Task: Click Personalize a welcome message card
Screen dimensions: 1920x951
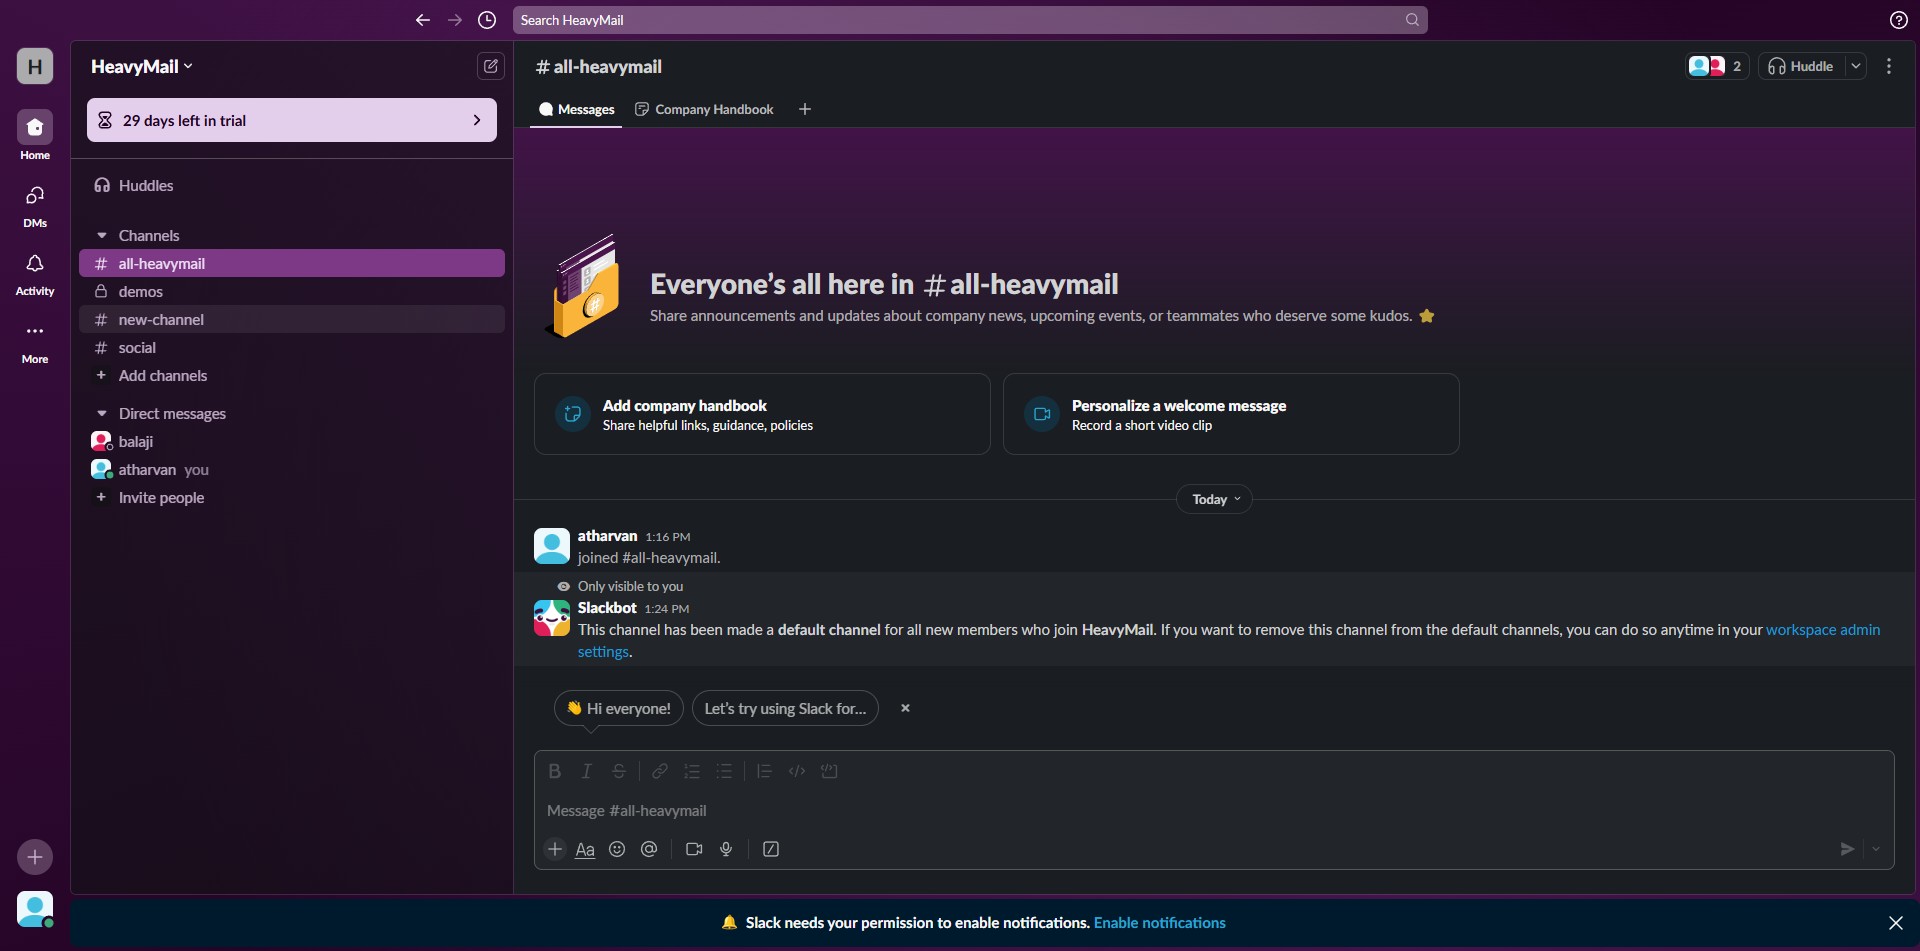Action: (x=1231, y=414)
